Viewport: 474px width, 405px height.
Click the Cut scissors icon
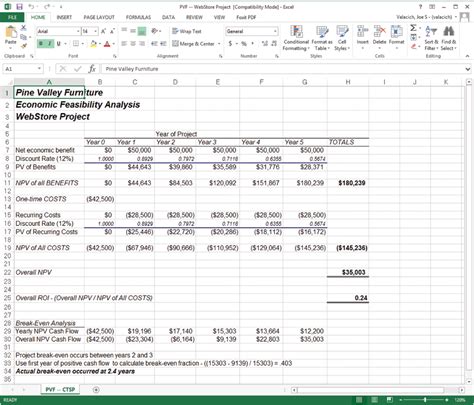pos(23,28)
